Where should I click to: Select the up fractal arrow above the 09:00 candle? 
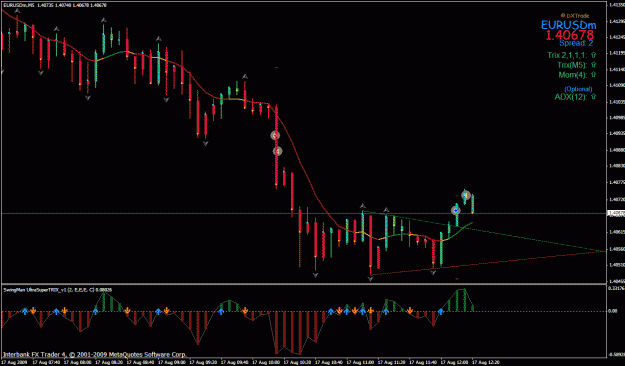coord(159,39)
